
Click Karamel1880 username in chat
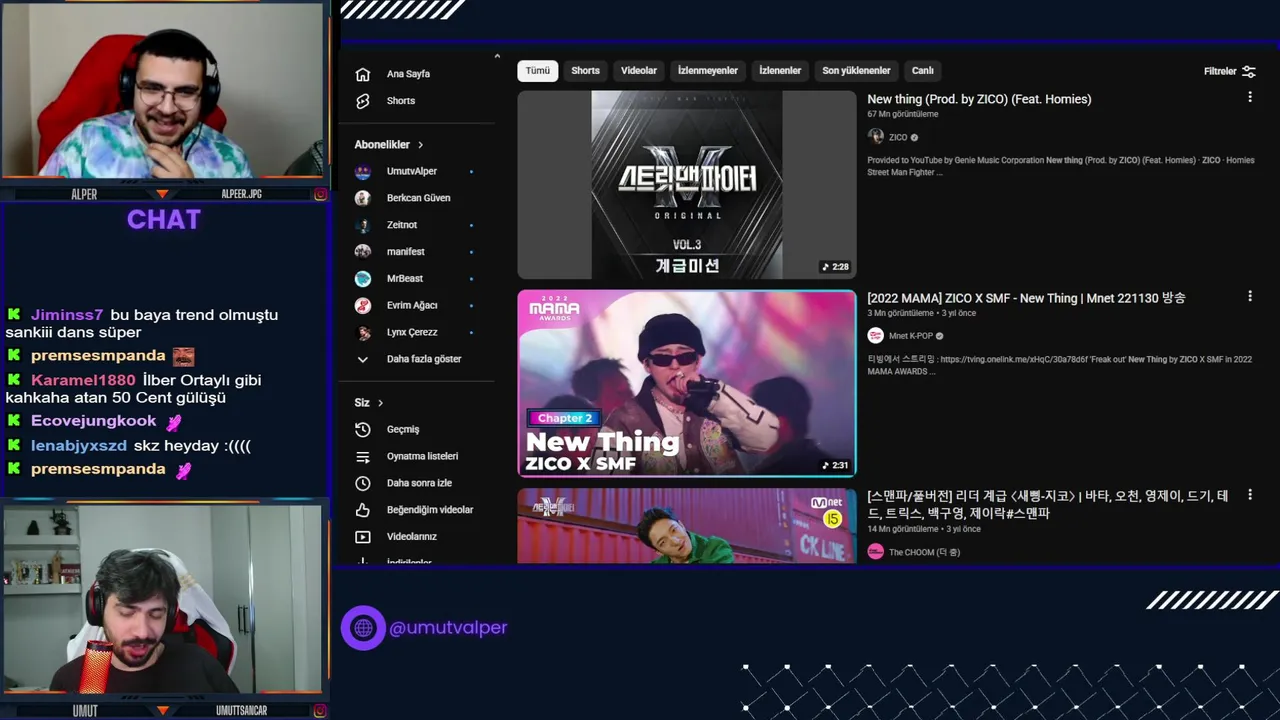click(83, 380)
